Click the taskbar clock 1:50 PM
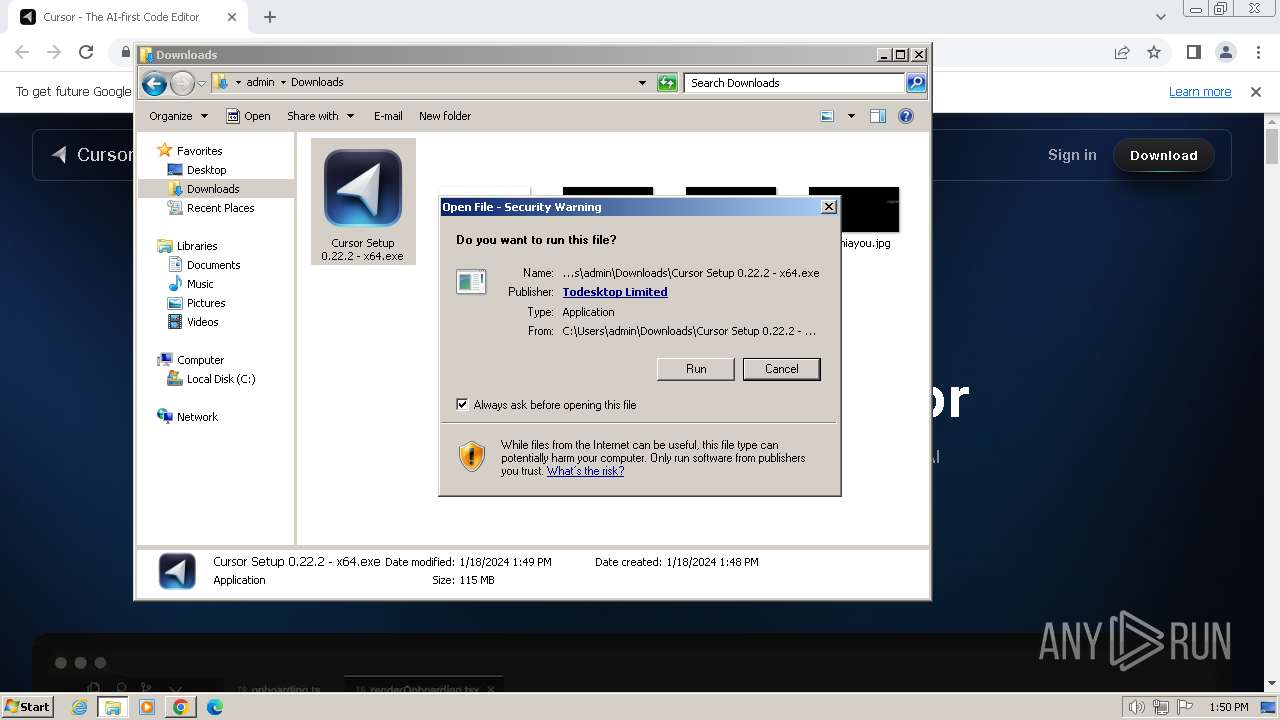The width and height of the screenshot is (1280, 720). click(1229, 707)
